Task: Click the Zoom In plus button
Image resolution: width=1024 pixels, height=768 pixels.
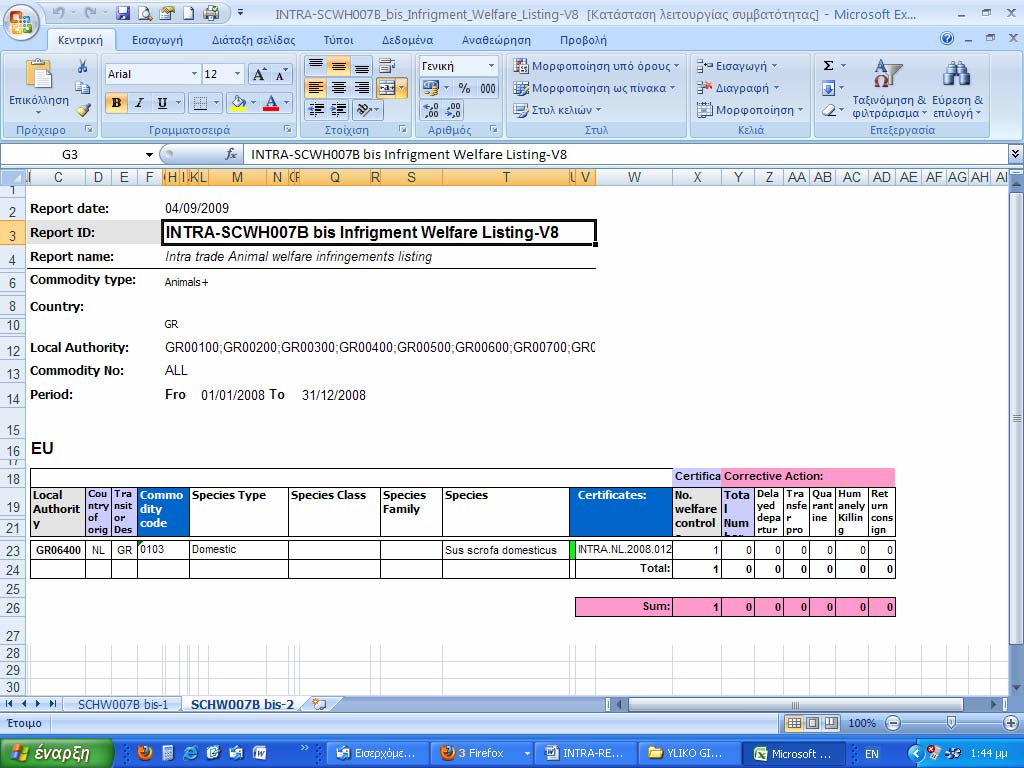Action: 1011,723
